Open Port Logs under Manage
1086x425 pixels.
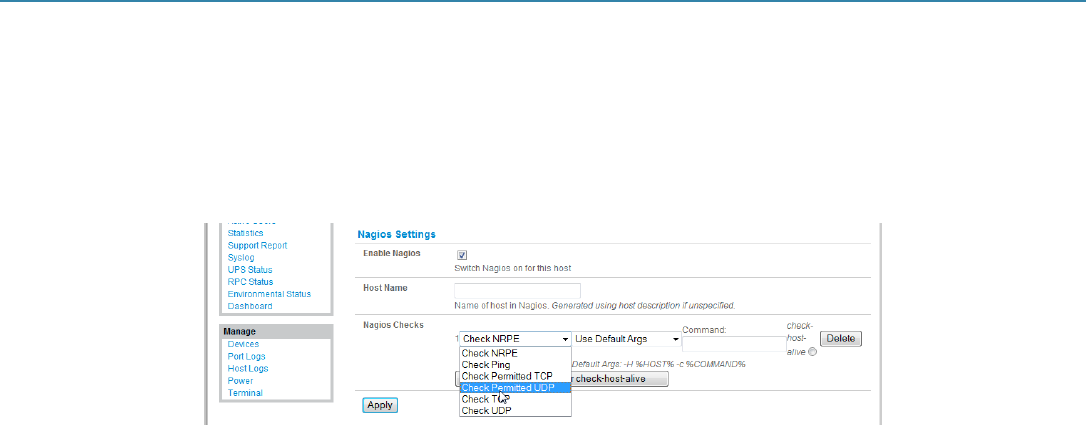(246, 356)
